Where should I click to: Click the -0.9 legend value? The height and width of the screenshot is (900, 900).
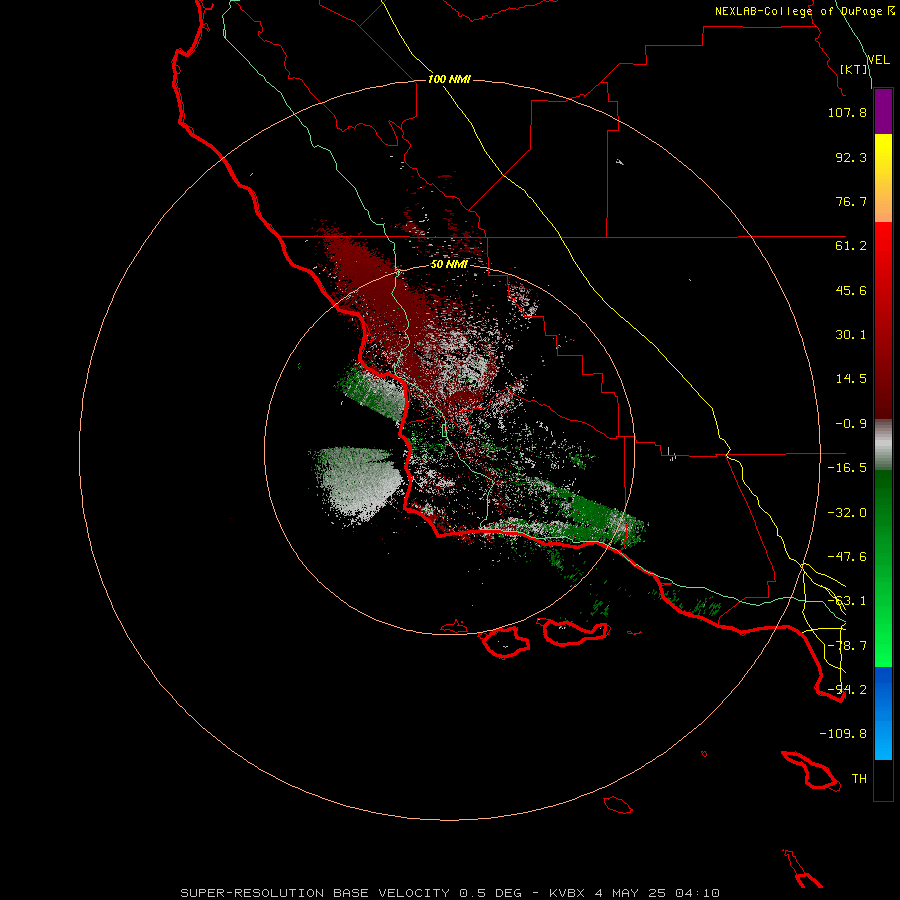click(x=851, y=424)
